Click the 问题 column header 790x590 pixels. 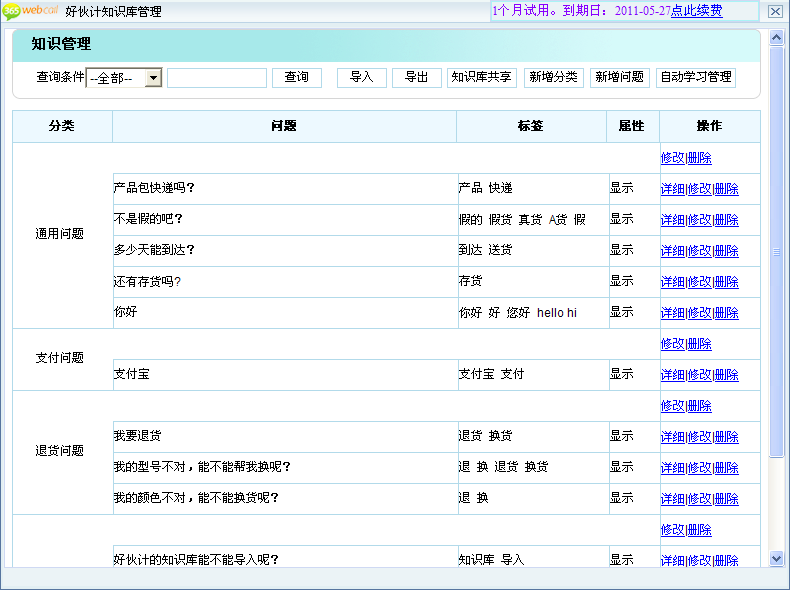284,126
